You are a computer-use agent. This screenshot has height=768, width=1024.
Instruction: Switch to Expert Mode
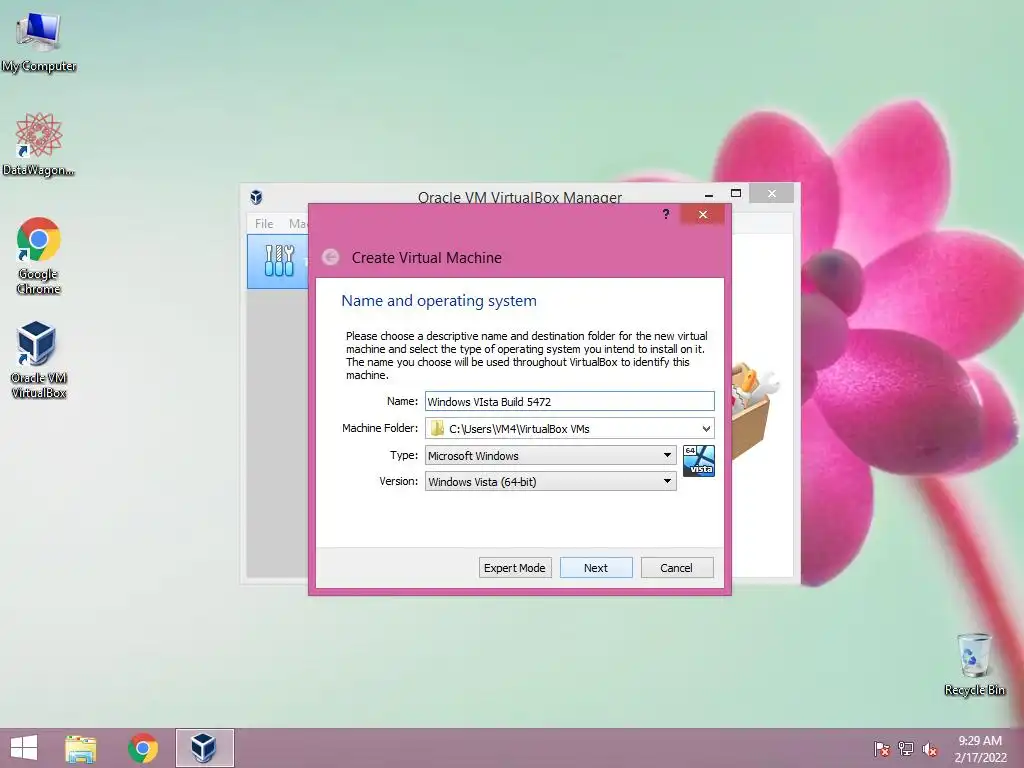click(x=515, y=568)
